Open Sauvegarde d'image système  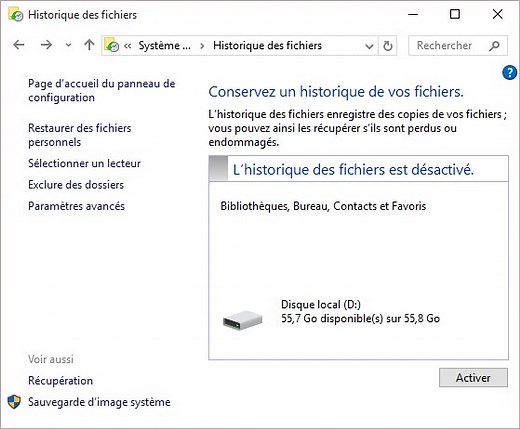click(x=99, y=402)
